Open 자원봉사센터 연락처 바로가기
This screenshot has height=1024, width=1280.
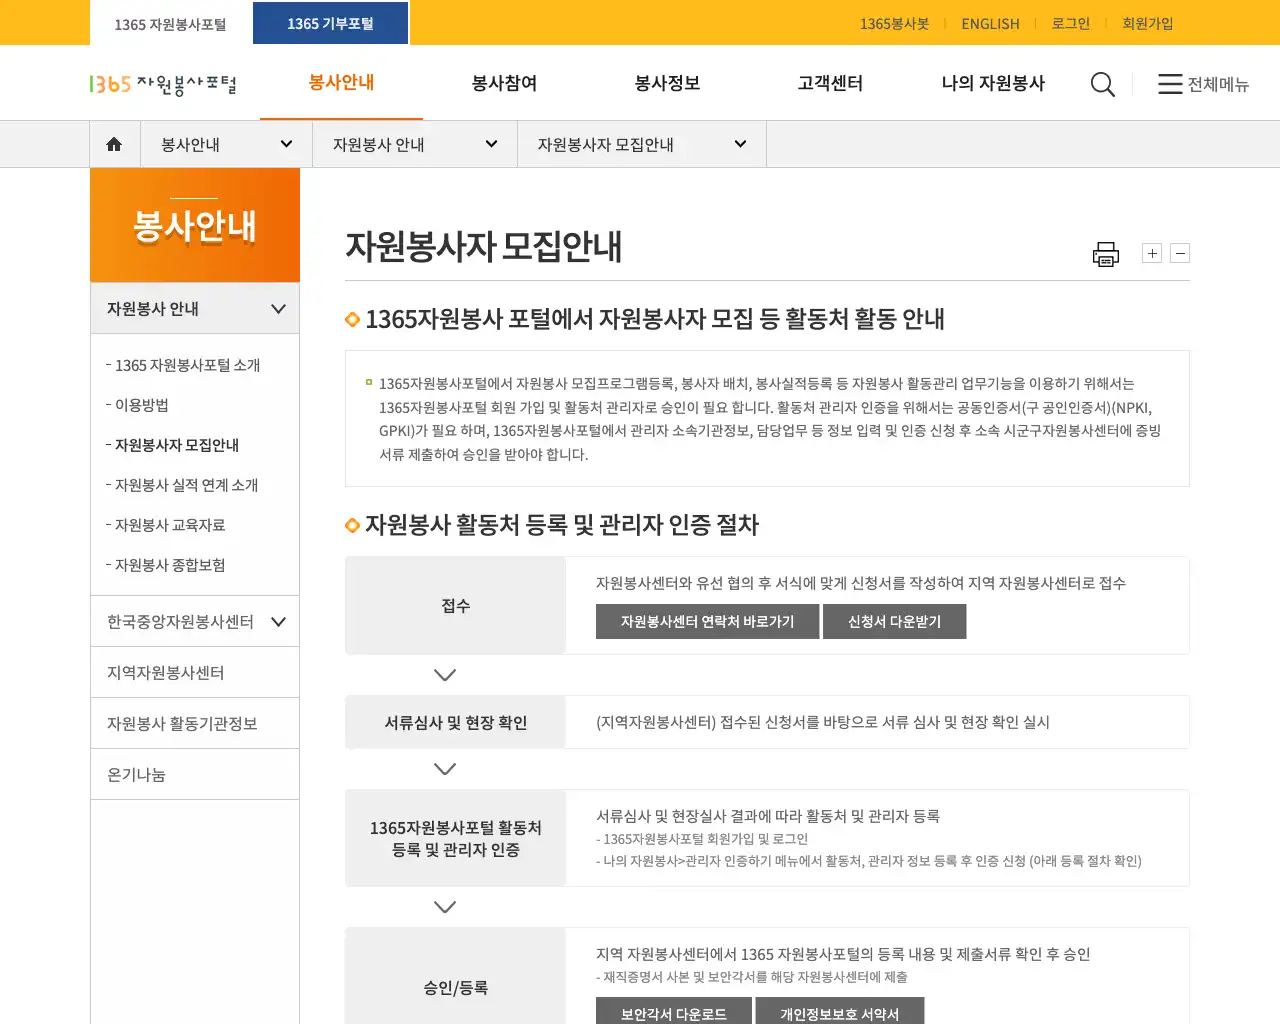tap(707, 621)
